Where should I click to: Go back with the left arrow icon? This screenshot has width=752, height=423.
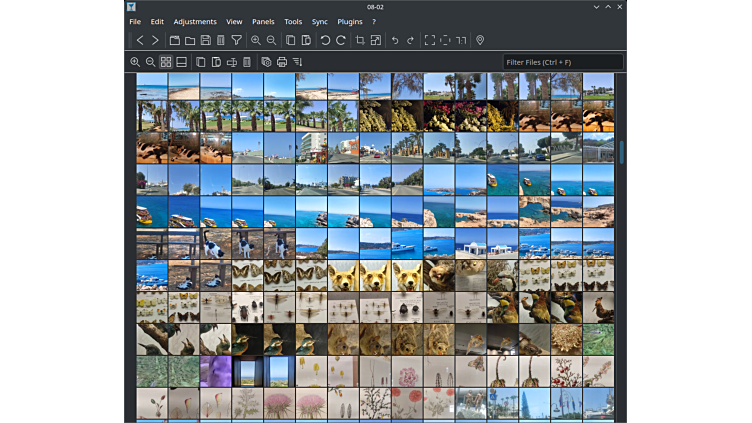coord(140,40)
